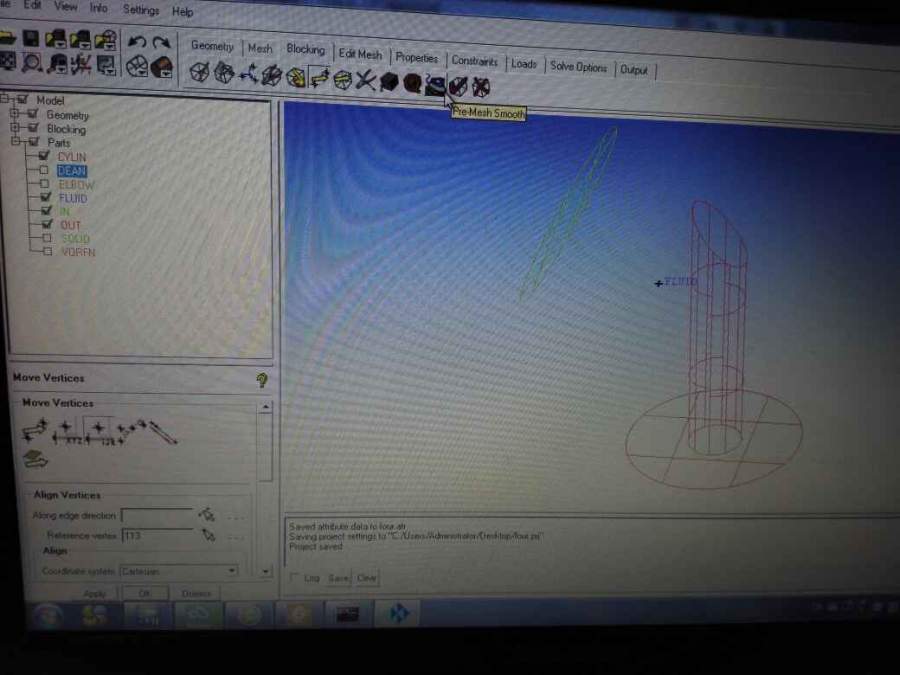The width and height of the screenshot is (900, 675).
Task: Enable the Log checkbox in message window
Action: point(294,577)
